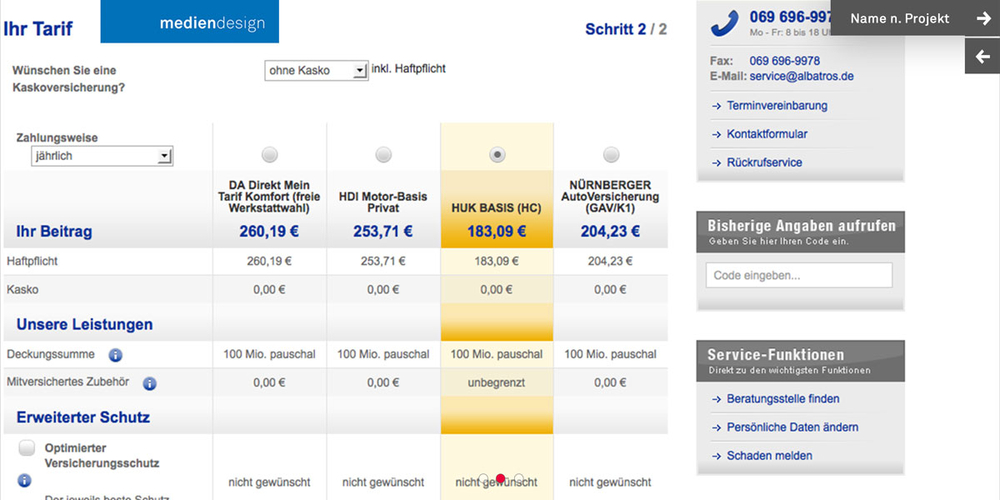Click the info icon beside Mitversichertes Zubehör

tap(149, 384)
